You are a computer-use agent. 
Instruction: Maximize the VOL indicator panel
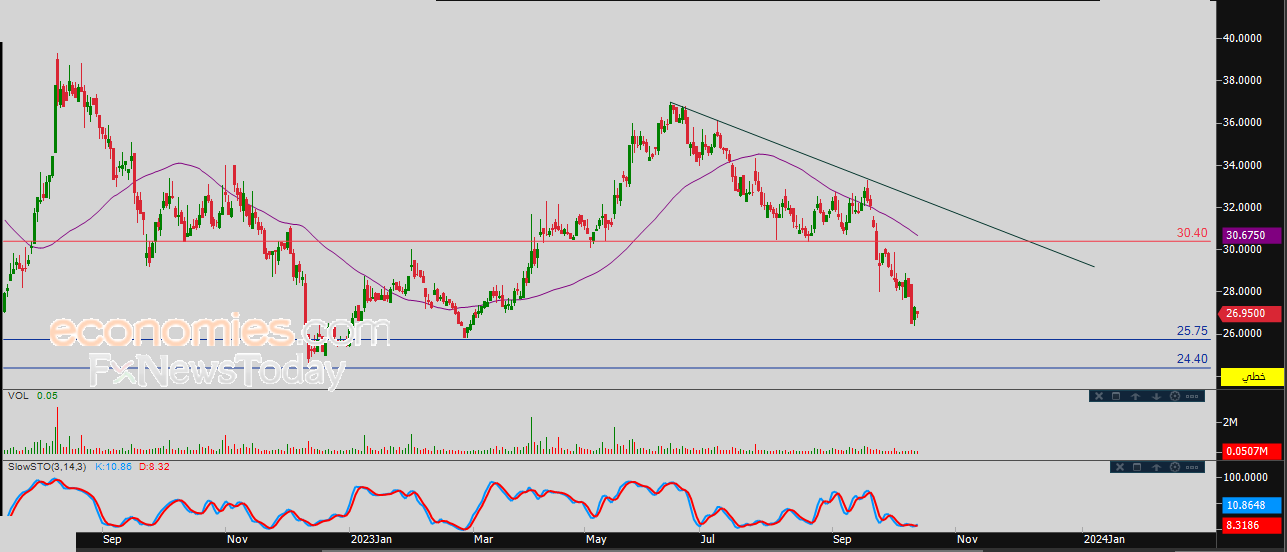[x=1116, y=396]
